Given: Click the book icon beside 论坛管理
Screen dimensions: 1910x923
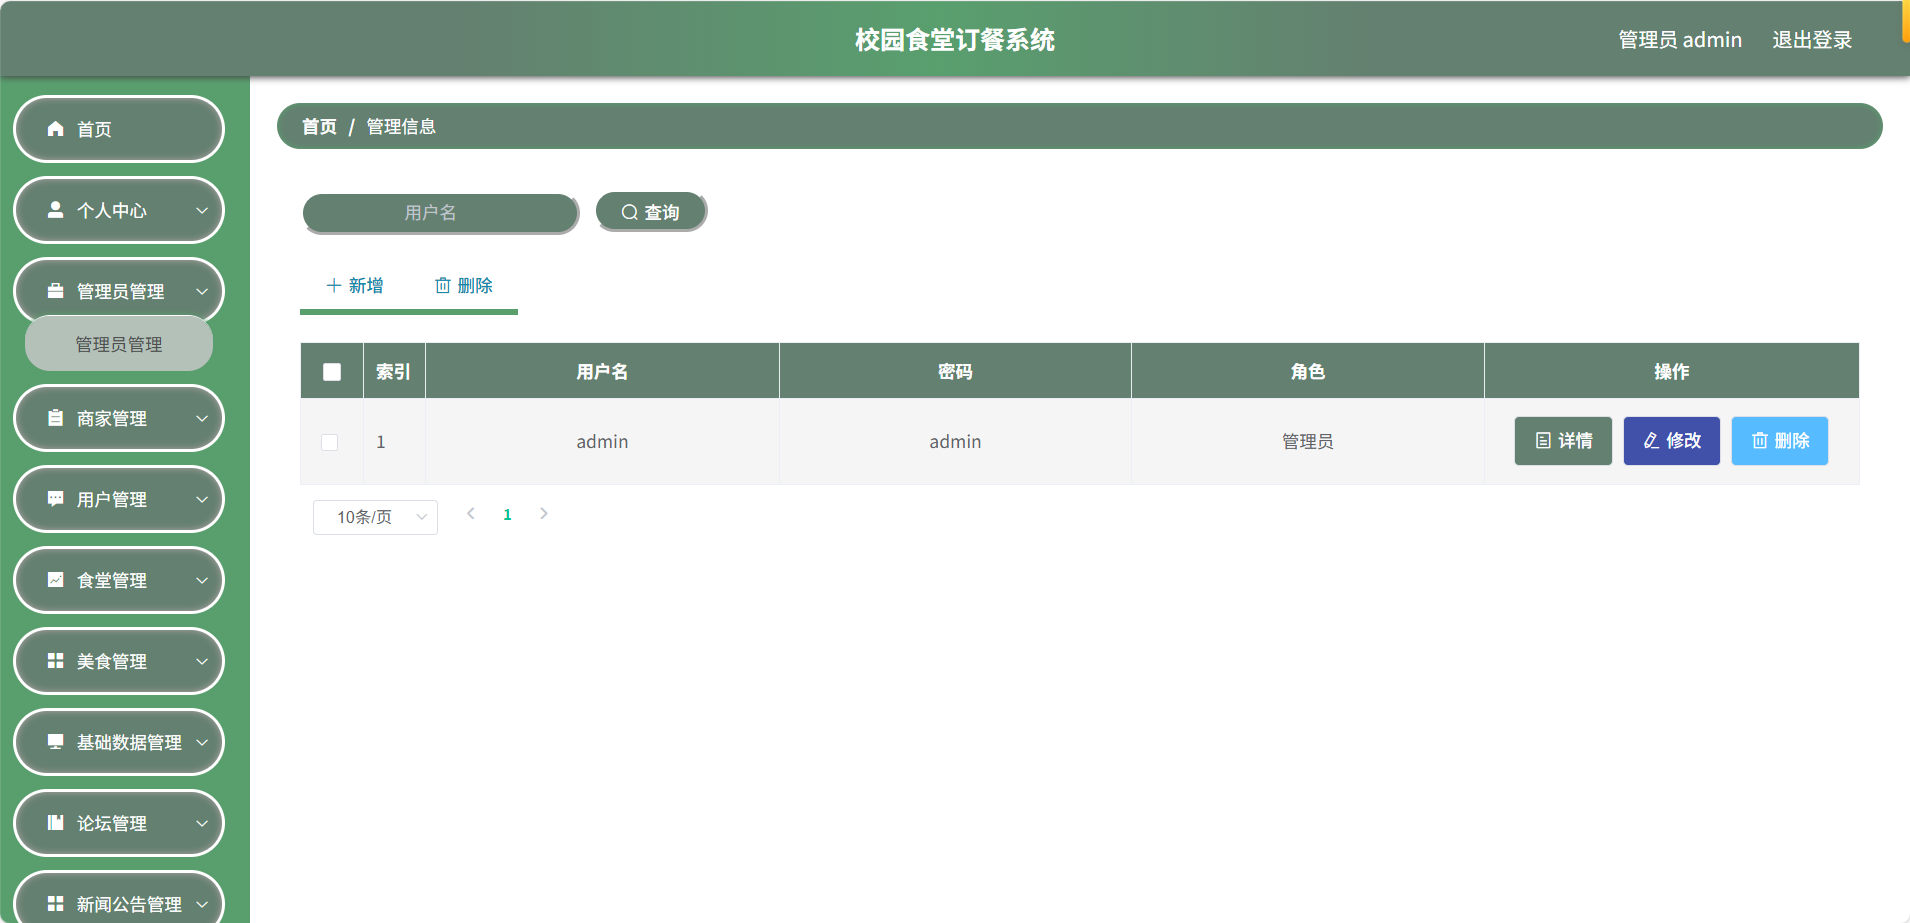Looking at the screenshot, I should (x=56, y=823).
